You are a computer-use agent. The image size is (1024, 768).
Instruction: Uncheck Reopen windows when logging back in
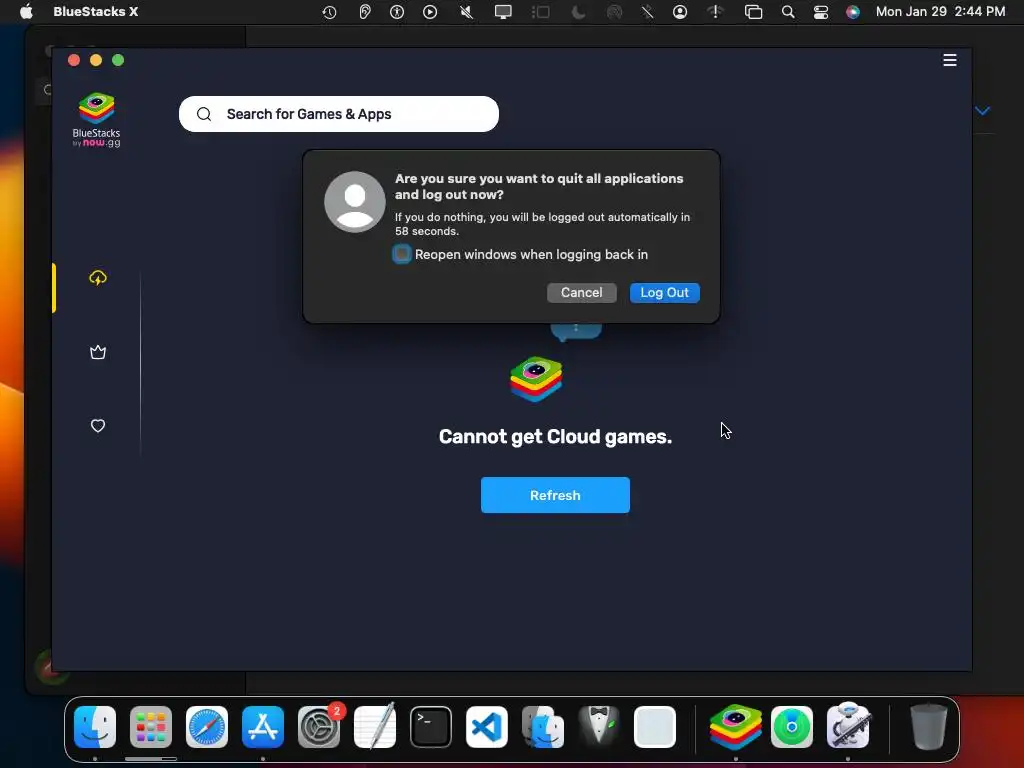tap(402, 254)
